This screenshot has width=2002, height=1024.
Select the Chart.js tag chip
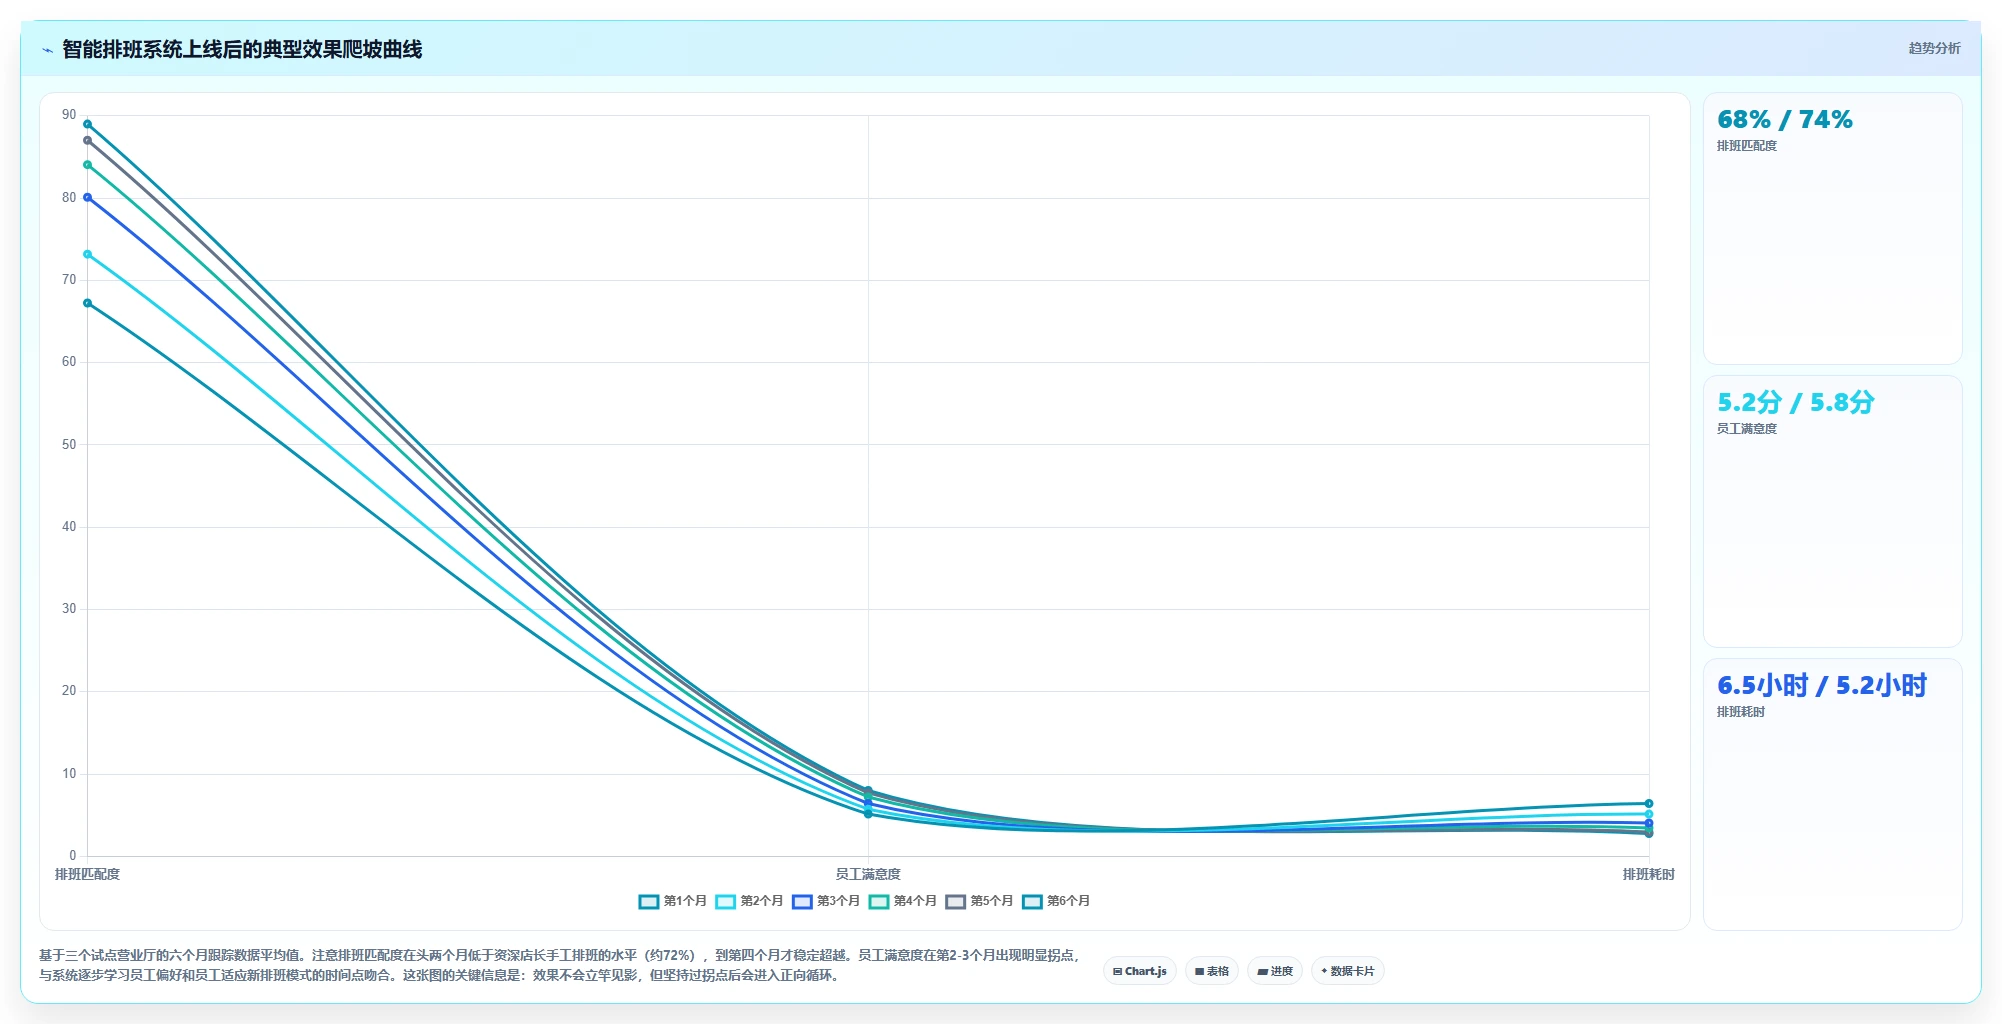(x=1140, y=971)
